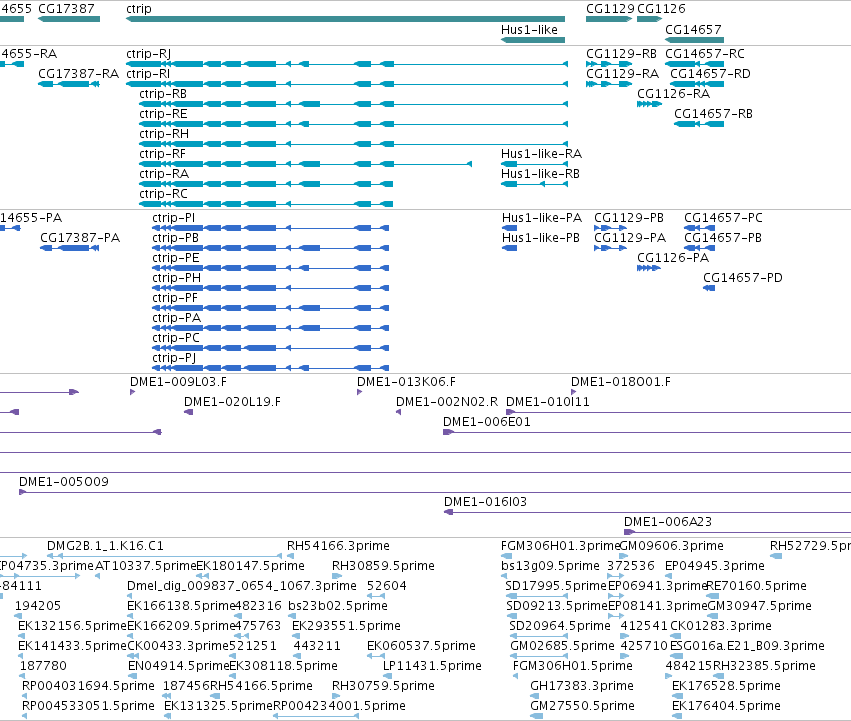Click the Hus1-like-PA protein label

click(542, 218)
